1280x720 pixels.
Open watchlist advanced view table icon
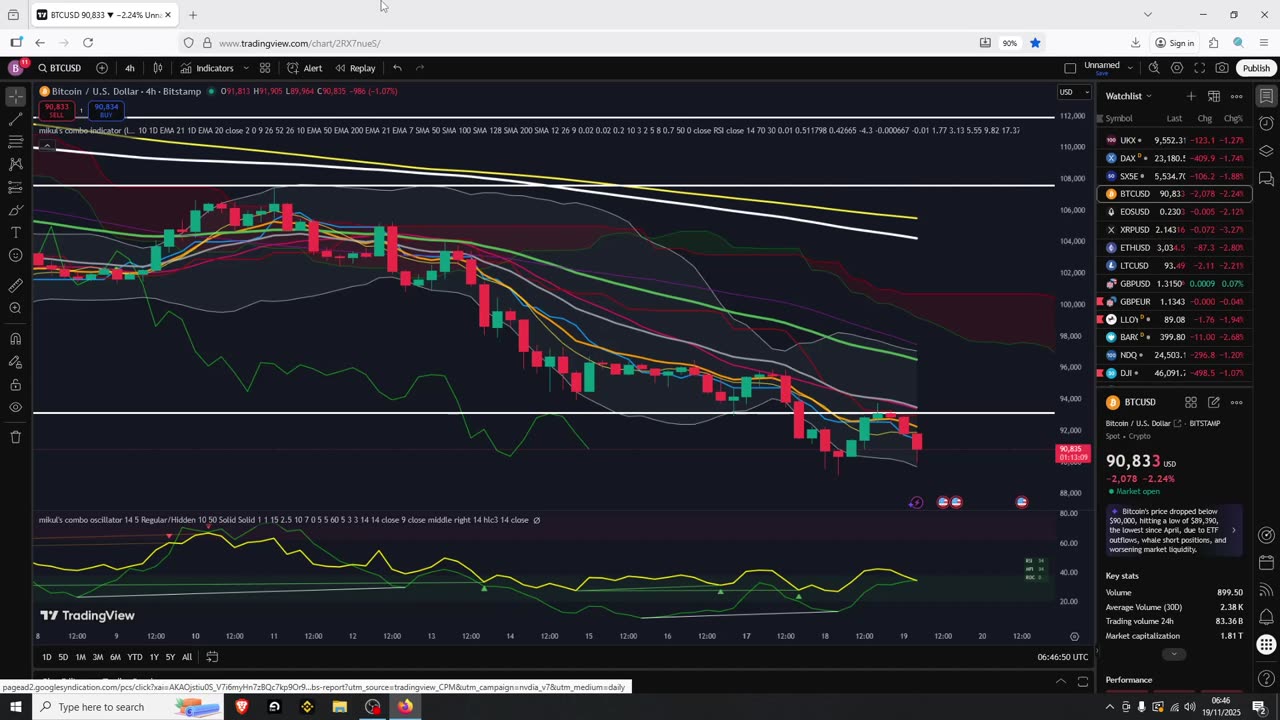pos(1213,96)
